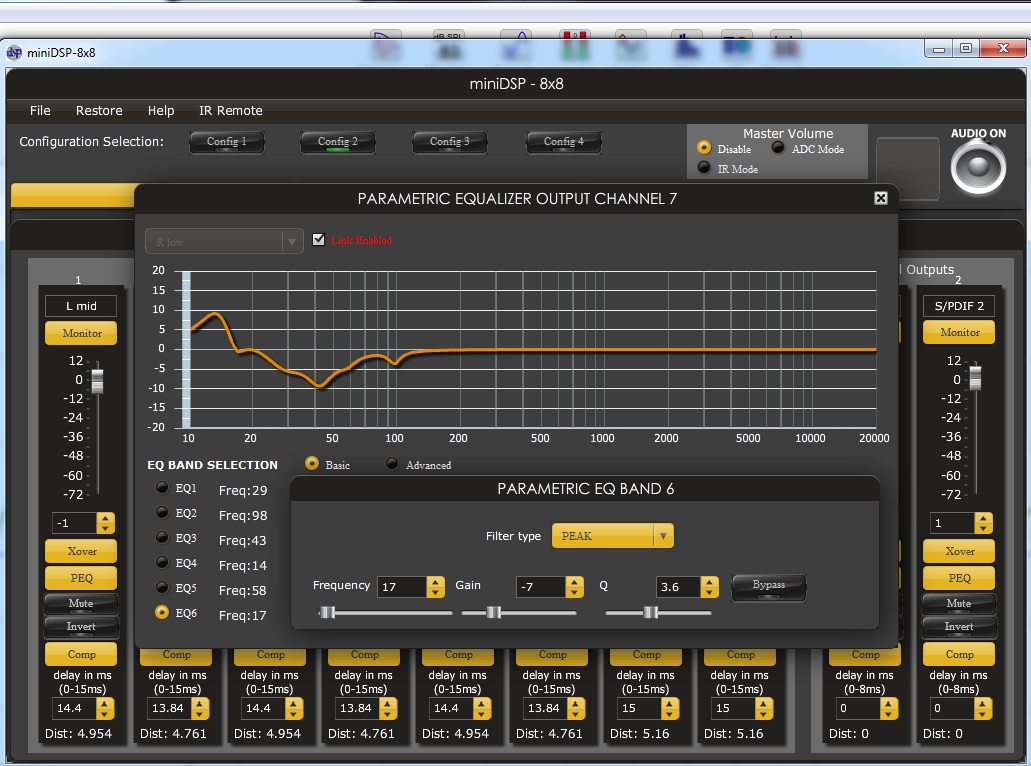This screenshot has width=1031, height=766.
Task: Edit the S/PDIF 2 channel name field
Action: coord(959,306)
